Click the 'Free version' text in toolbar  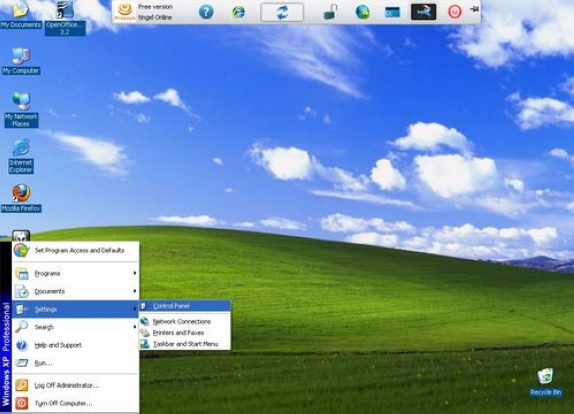click(x=155, y=7)
